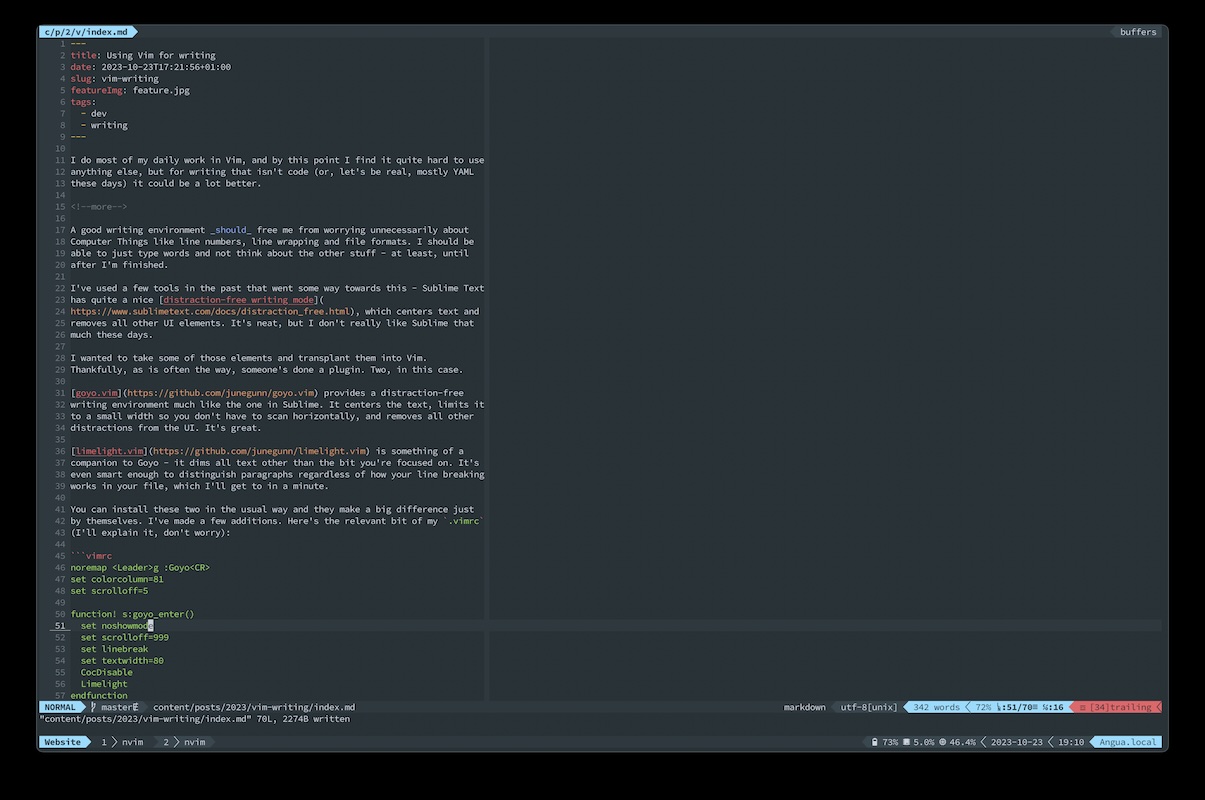The width and height of the screenshot is (1205, 800).
Task: Click the markdown filetype indicator
Action: 805,707
